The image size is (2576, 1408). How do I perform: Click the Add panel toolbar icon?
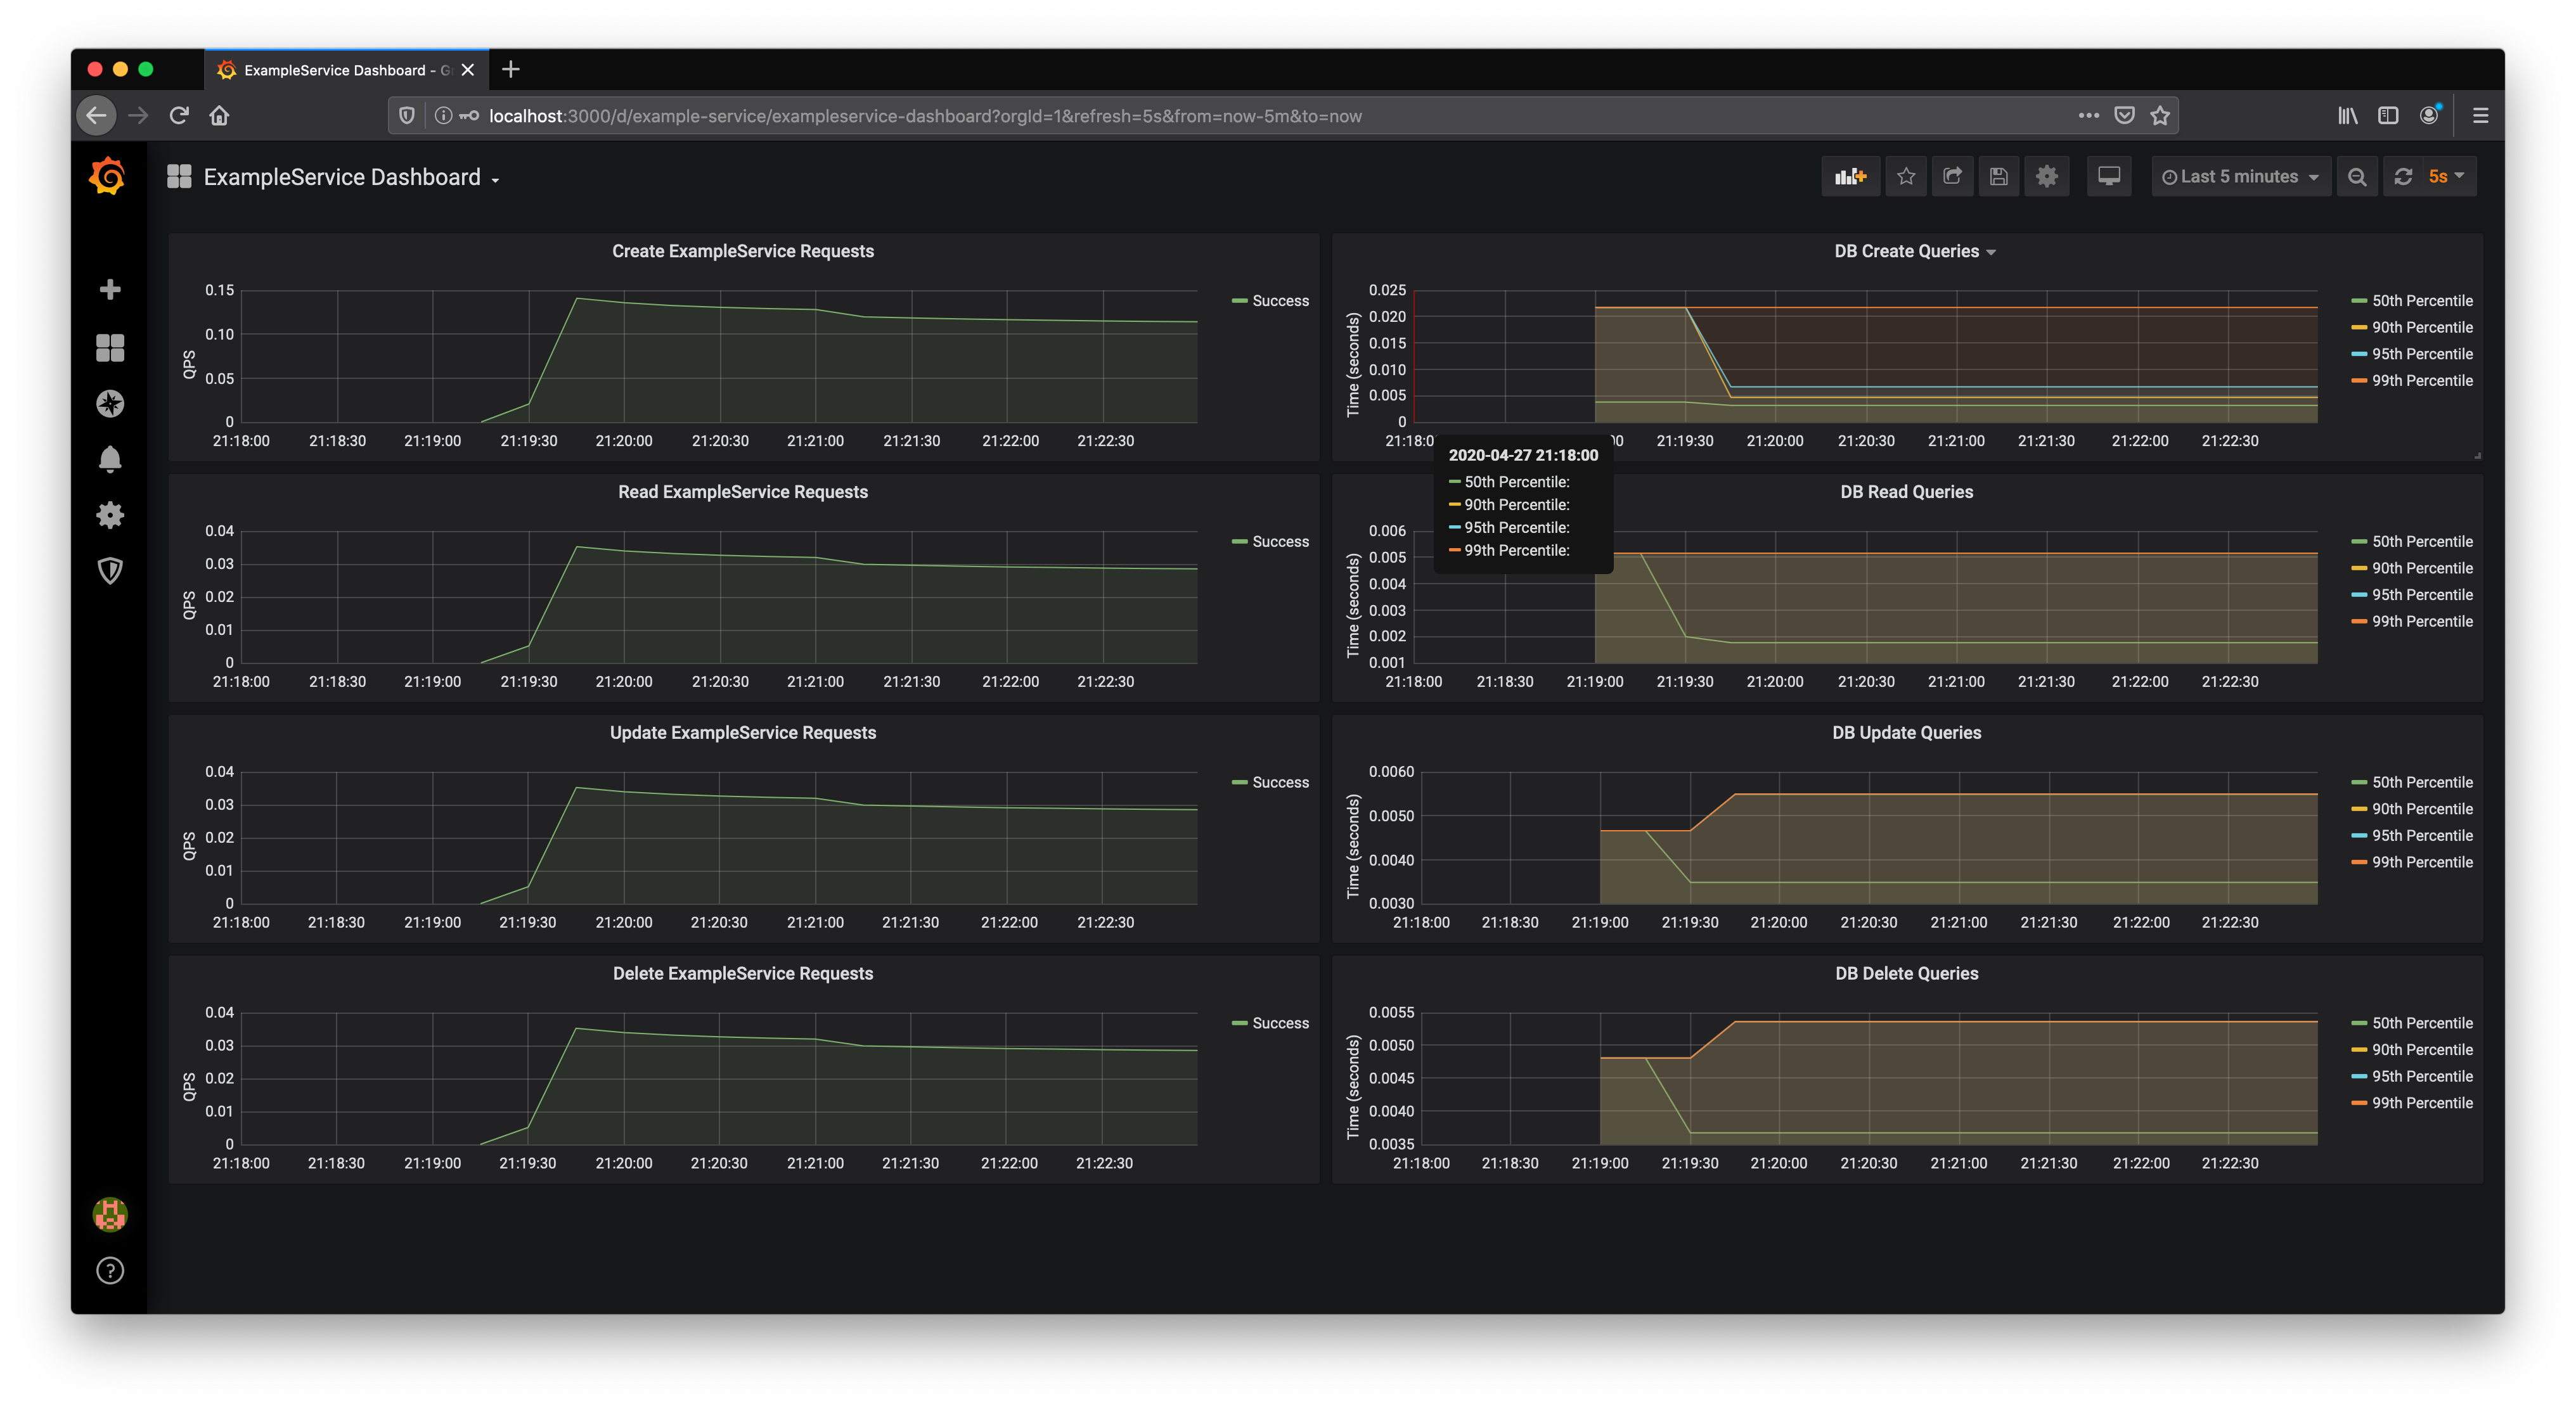tap(1850, 177)
